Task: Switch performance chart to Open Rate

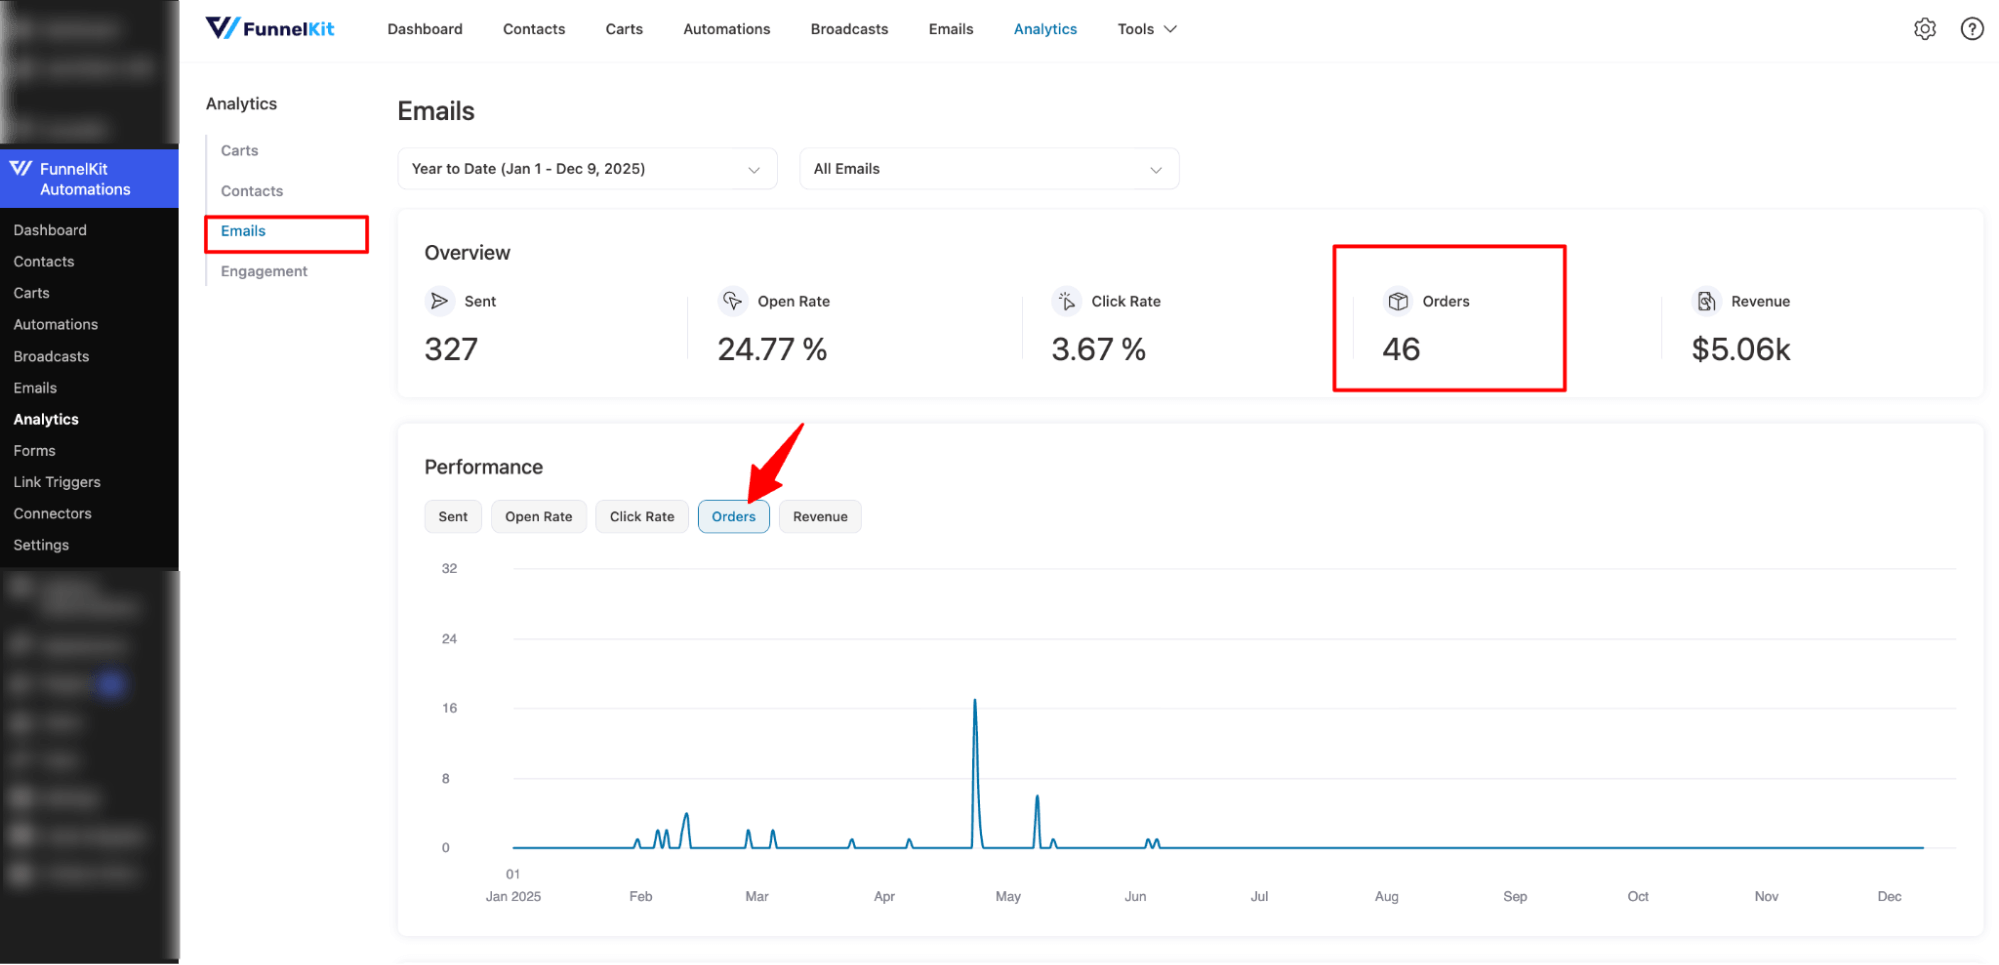Action: [x=538, y=517]
